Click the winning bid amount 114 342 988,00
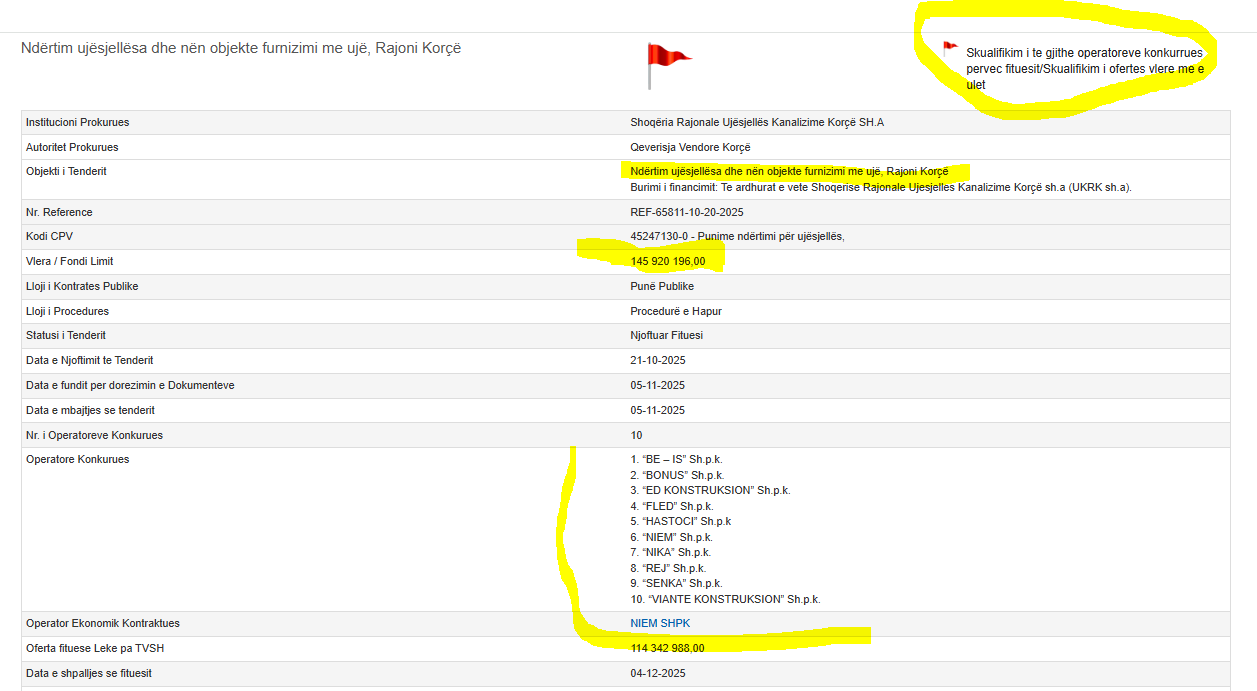The width and height of the screenshot is (1257, 691). pyautogui.click(x=667, y=648)
